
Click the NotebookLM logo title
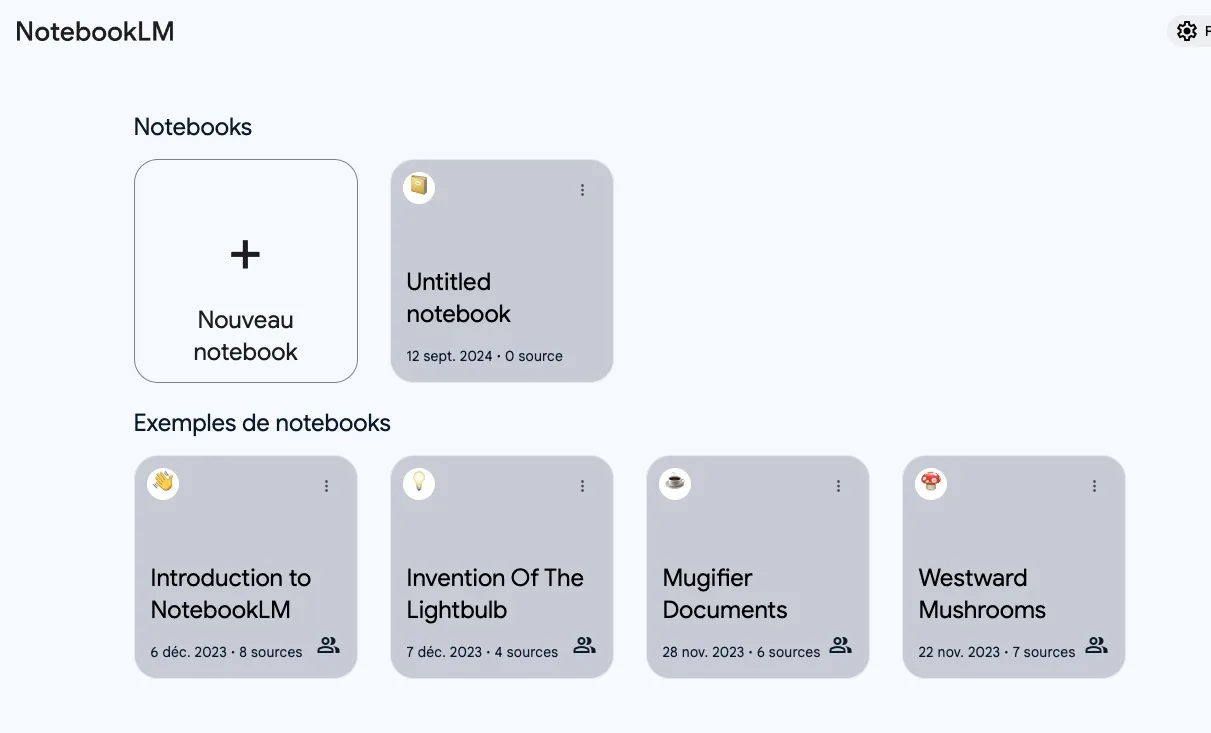pyautogui.click(x=95, y=31)
